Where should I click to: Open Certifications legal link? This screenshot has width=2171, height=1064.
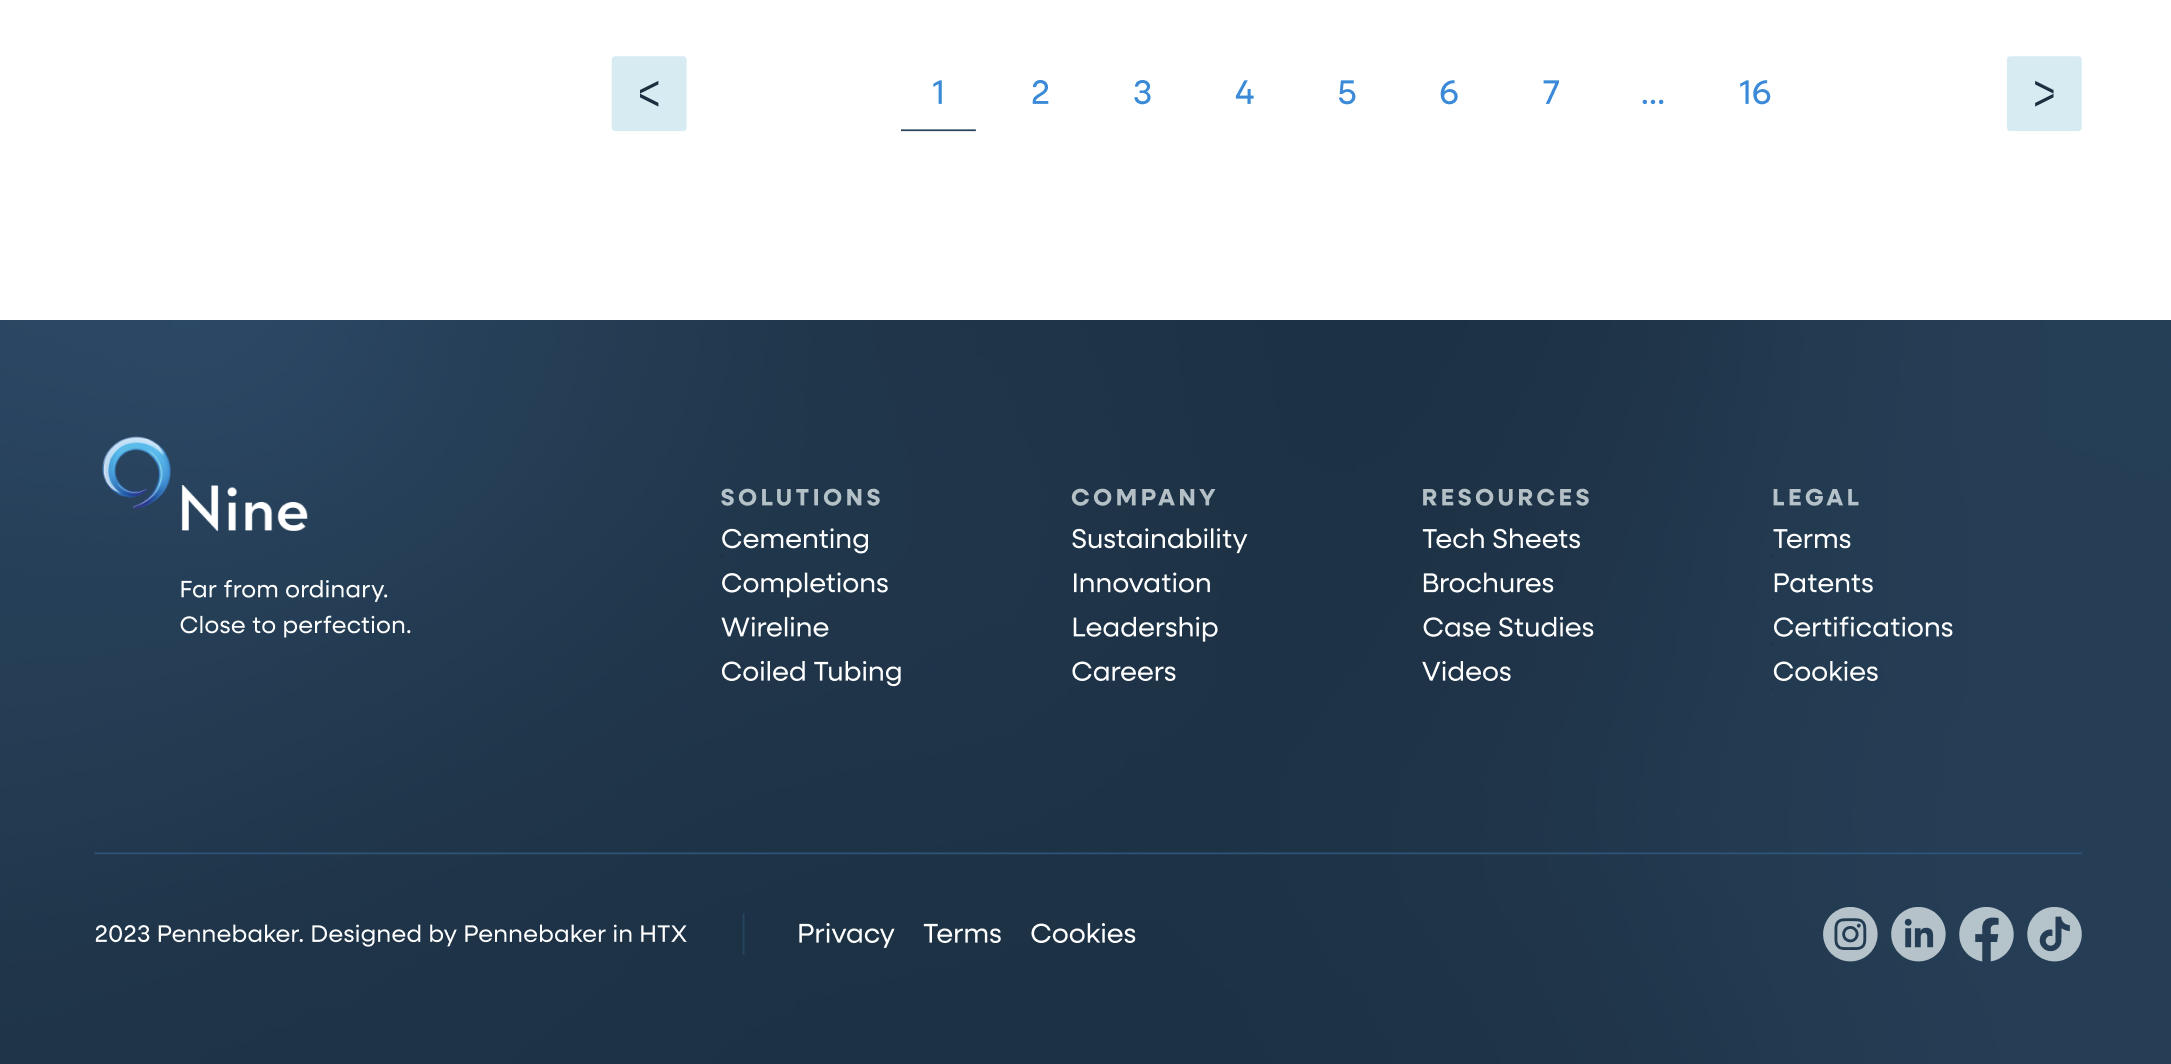1862,627
